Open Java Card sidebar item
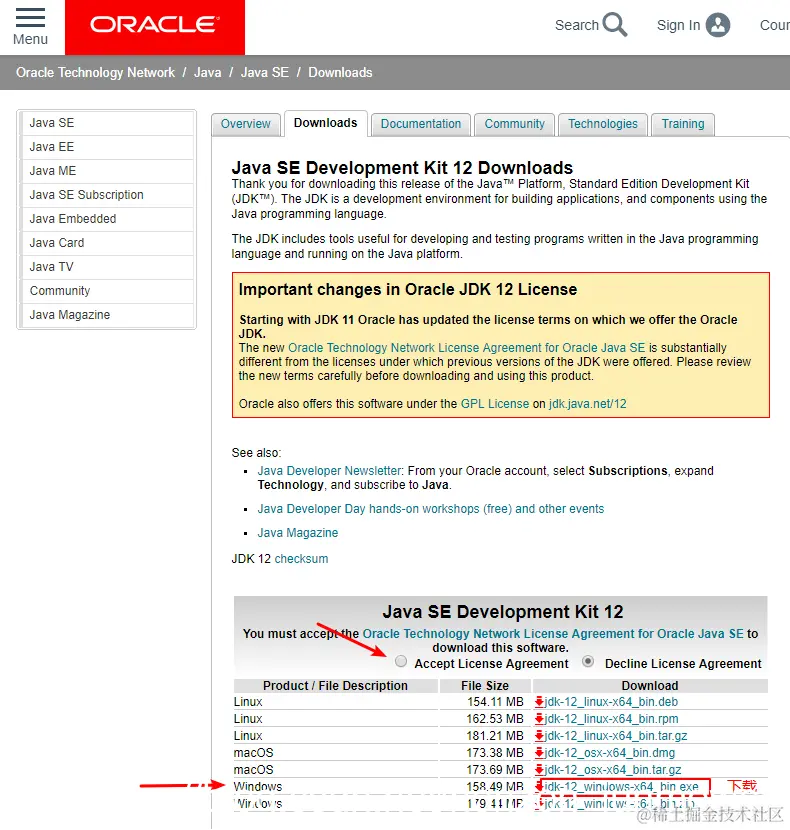790x830 pixels. click(x=107, y=243)
